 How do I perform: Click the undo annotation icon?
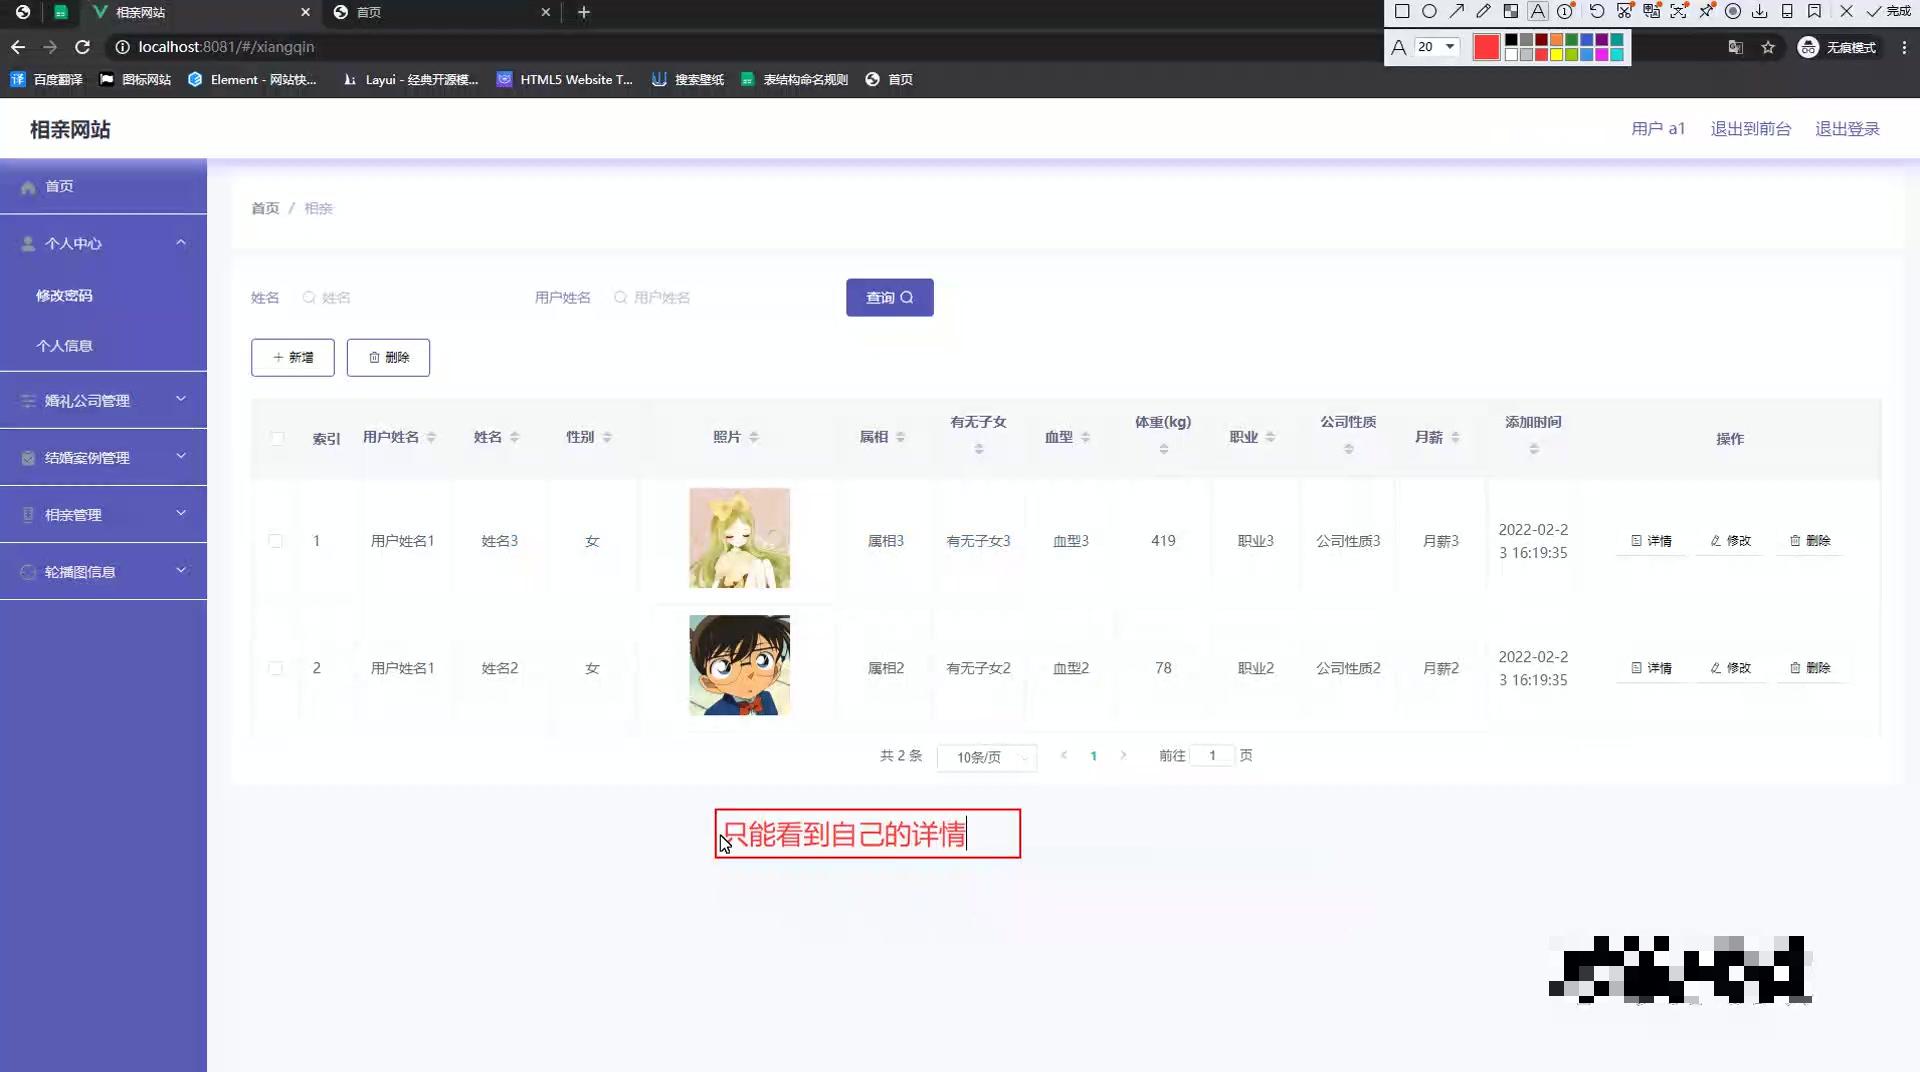click(1597, 12)
